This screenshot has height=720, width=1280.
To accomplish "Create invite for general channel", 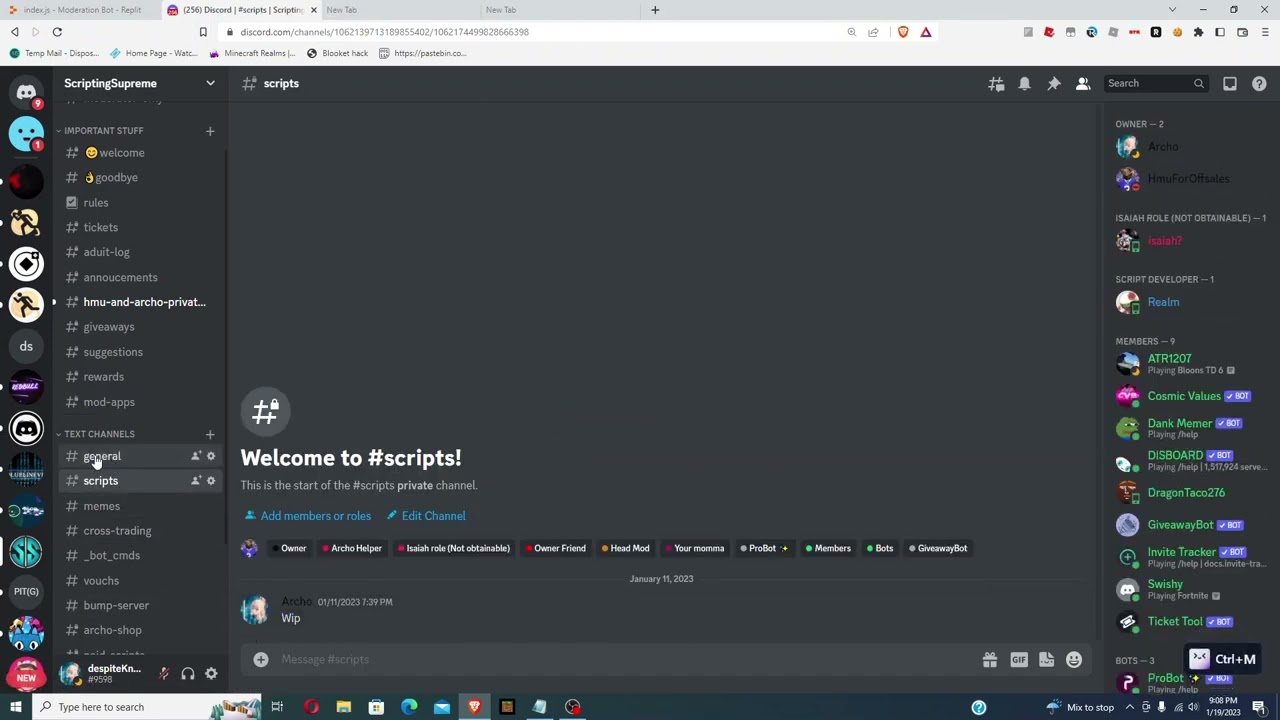I will 196,456.
